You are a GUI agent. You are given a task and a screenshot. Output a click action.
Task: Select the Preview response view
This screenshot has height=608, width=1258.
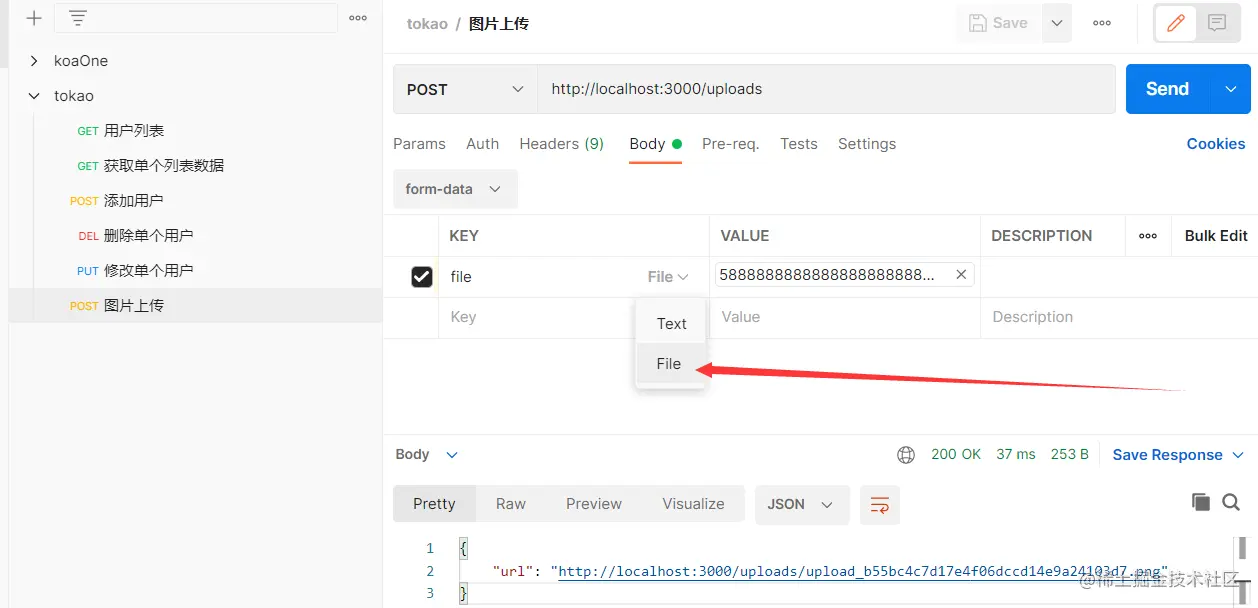593,504
